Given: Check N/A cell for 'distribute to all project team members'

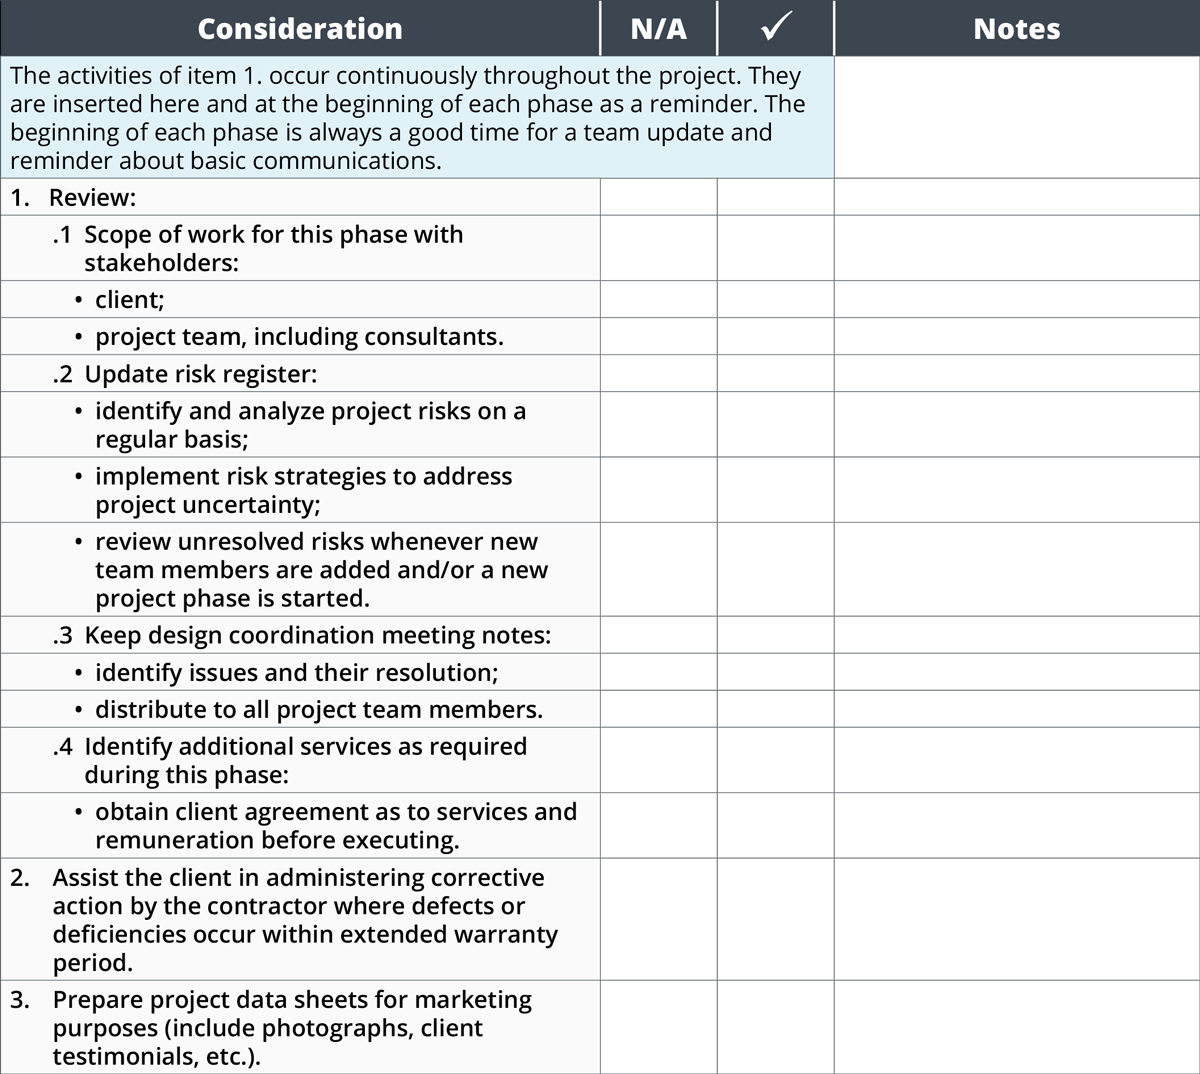Looking at the screenshot, I should [x=659, y=709].
